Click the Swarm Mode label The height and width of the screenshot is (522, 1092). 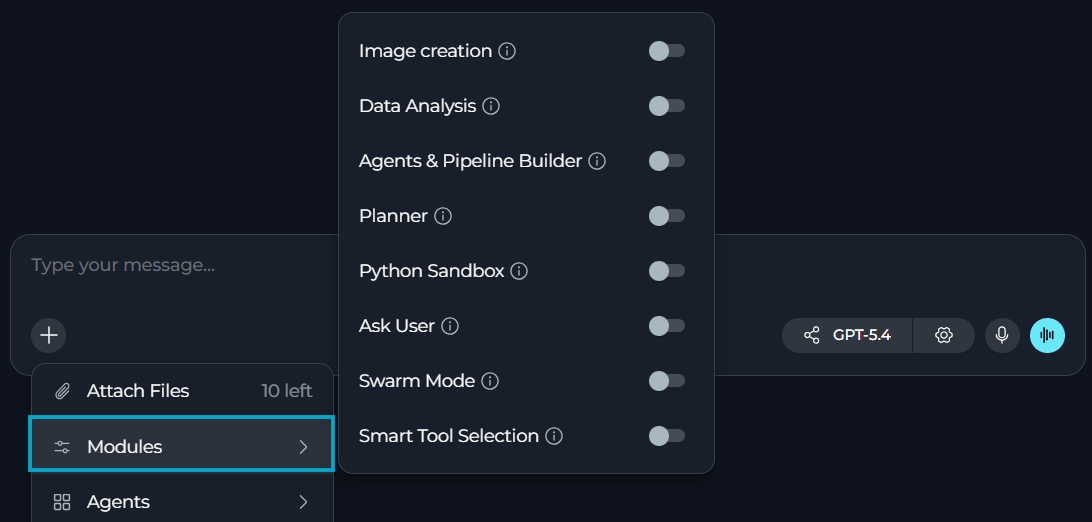tap(416, 381)
